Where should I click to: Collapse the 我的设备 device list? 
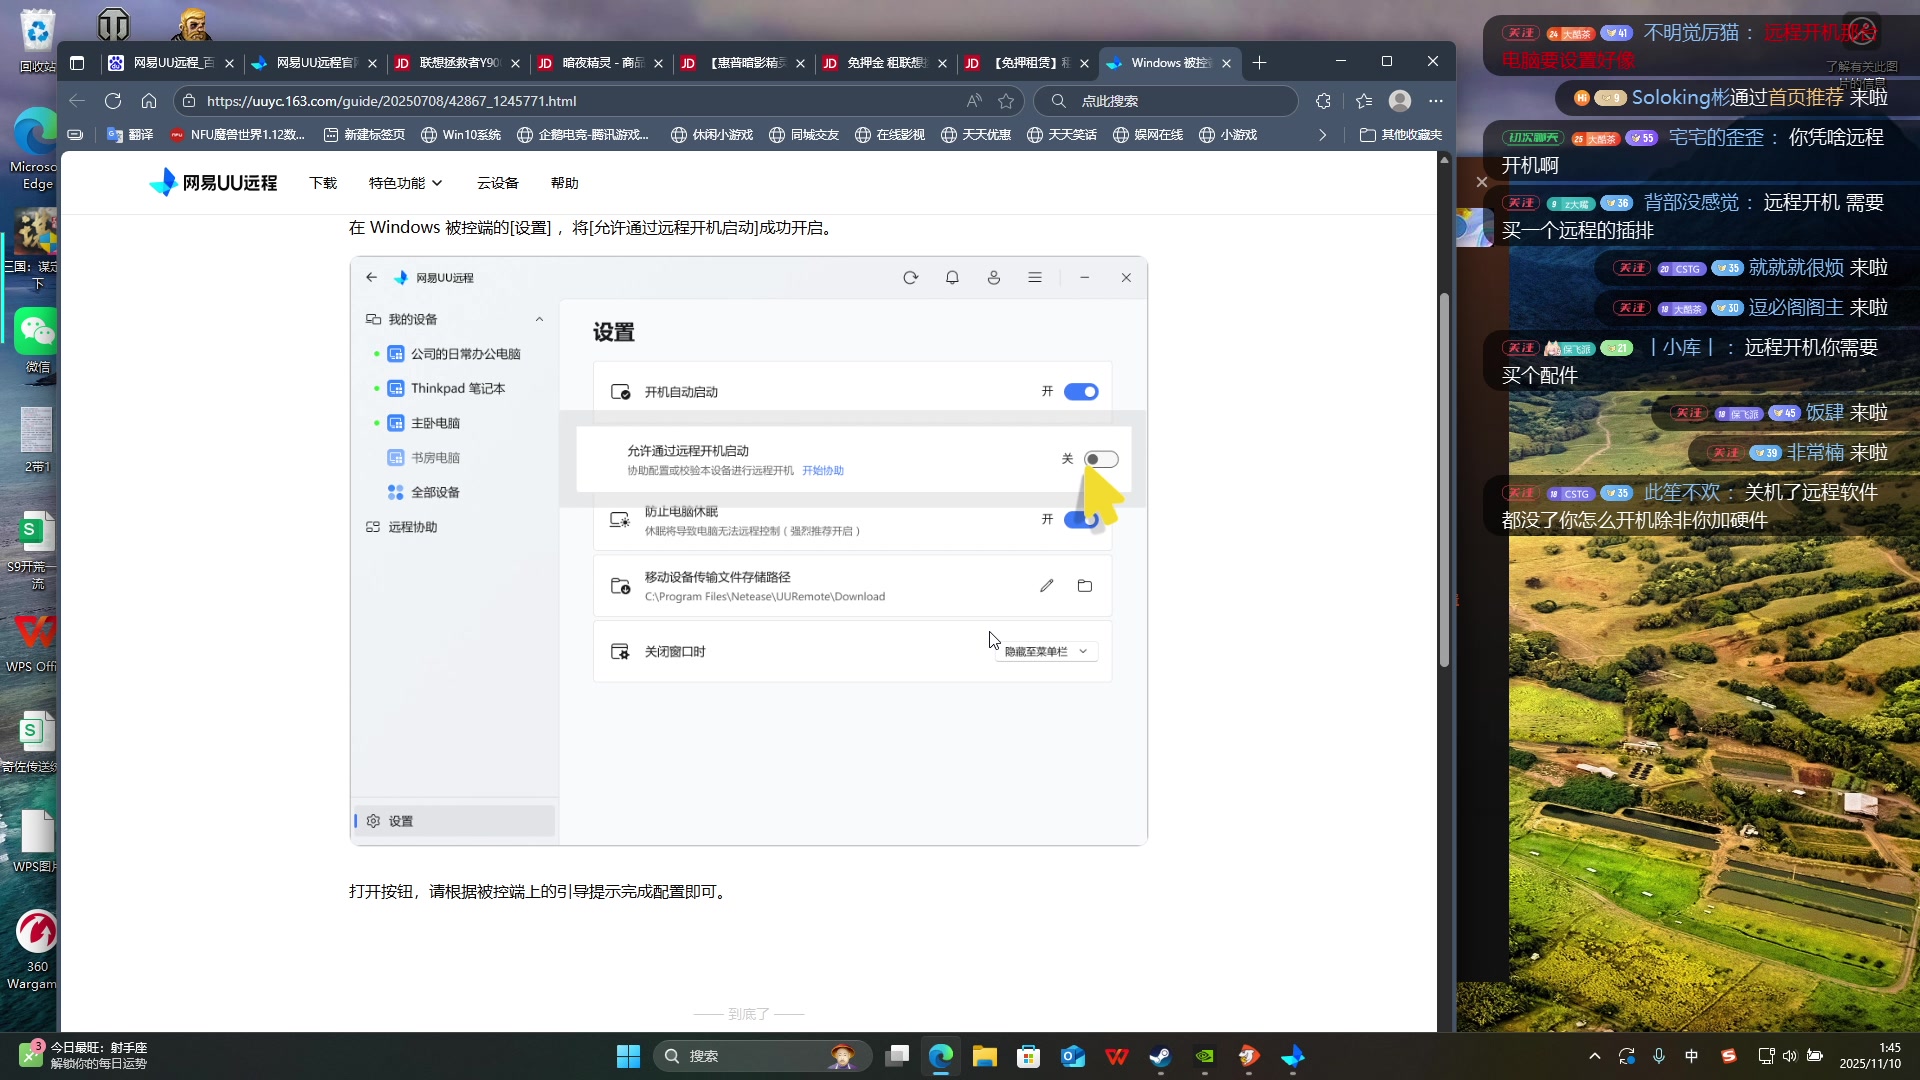click(x=540, y=319)
